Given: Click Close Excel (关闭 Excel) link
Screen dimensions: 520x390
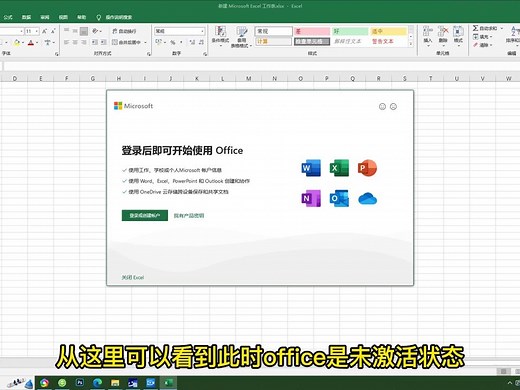Looking at the screenshot, I should (x=133, y=277).
